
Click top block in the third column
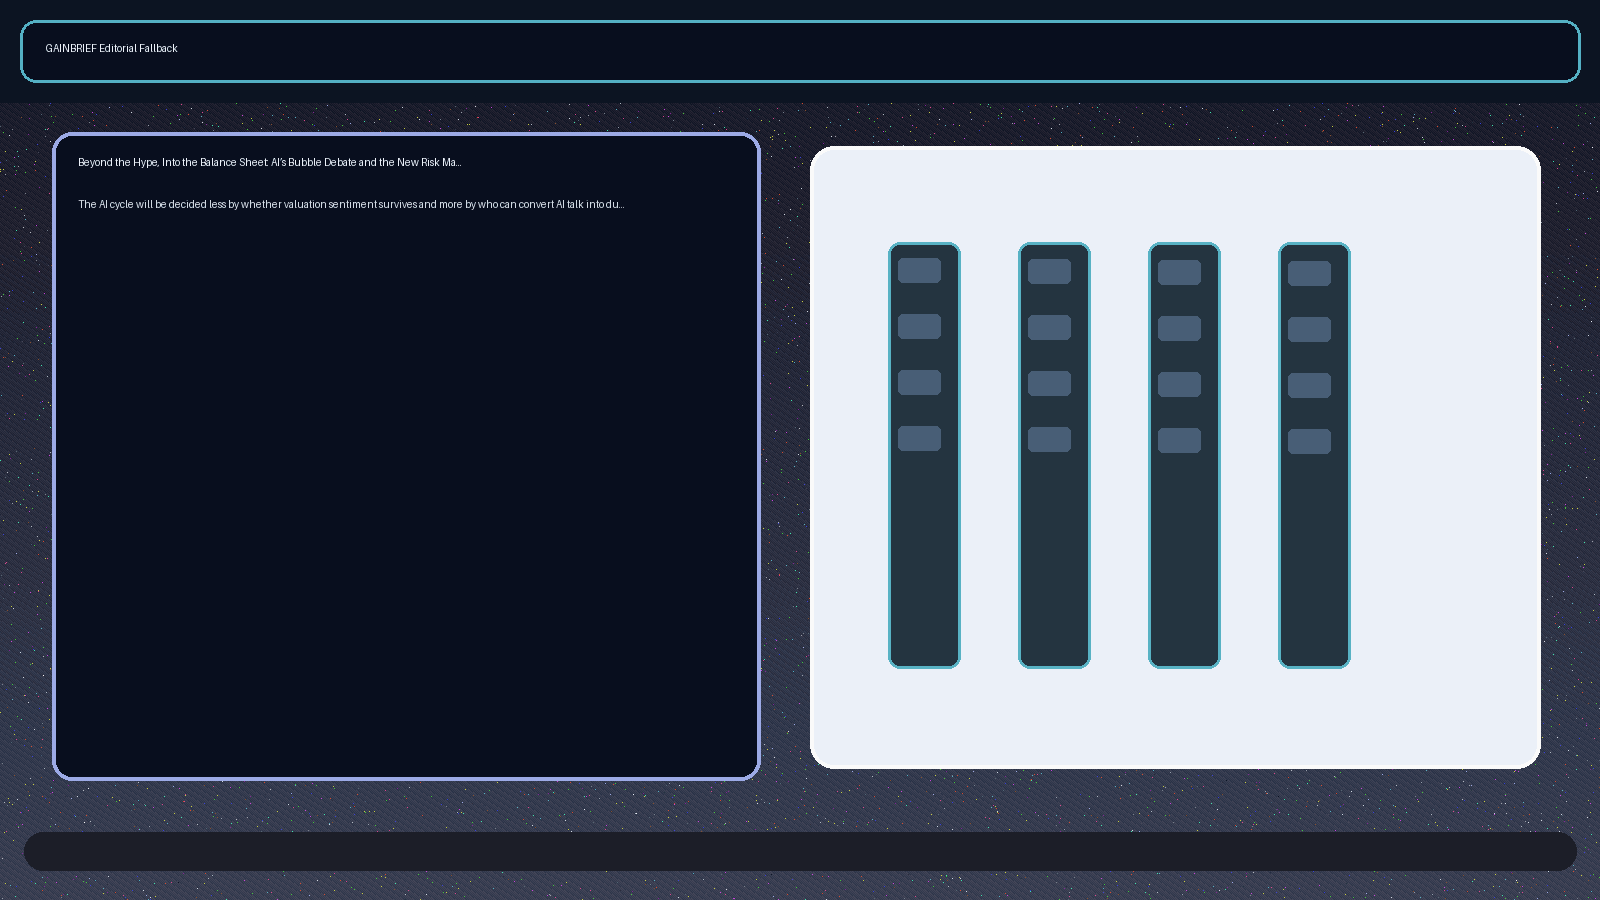(x=1179, y=273)
